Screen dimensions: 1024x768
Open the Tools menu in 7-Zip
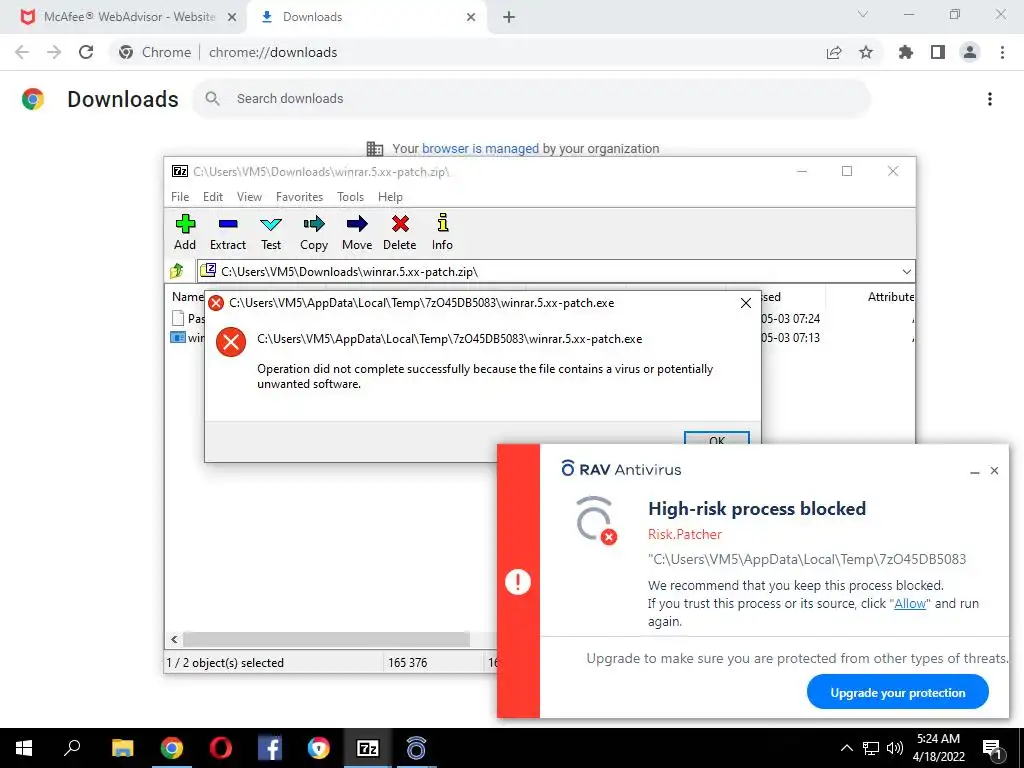[350, 197]
